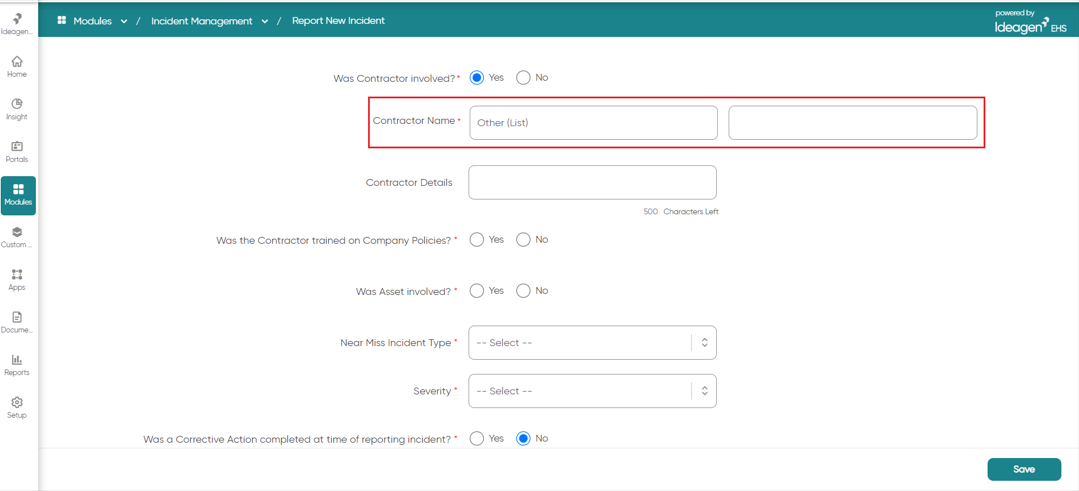Image resolution: width=1079 pixels, height=491 pixels.
Task: Select Yes for Contractor trained on Company Policies
Action: tap(476, 240)
